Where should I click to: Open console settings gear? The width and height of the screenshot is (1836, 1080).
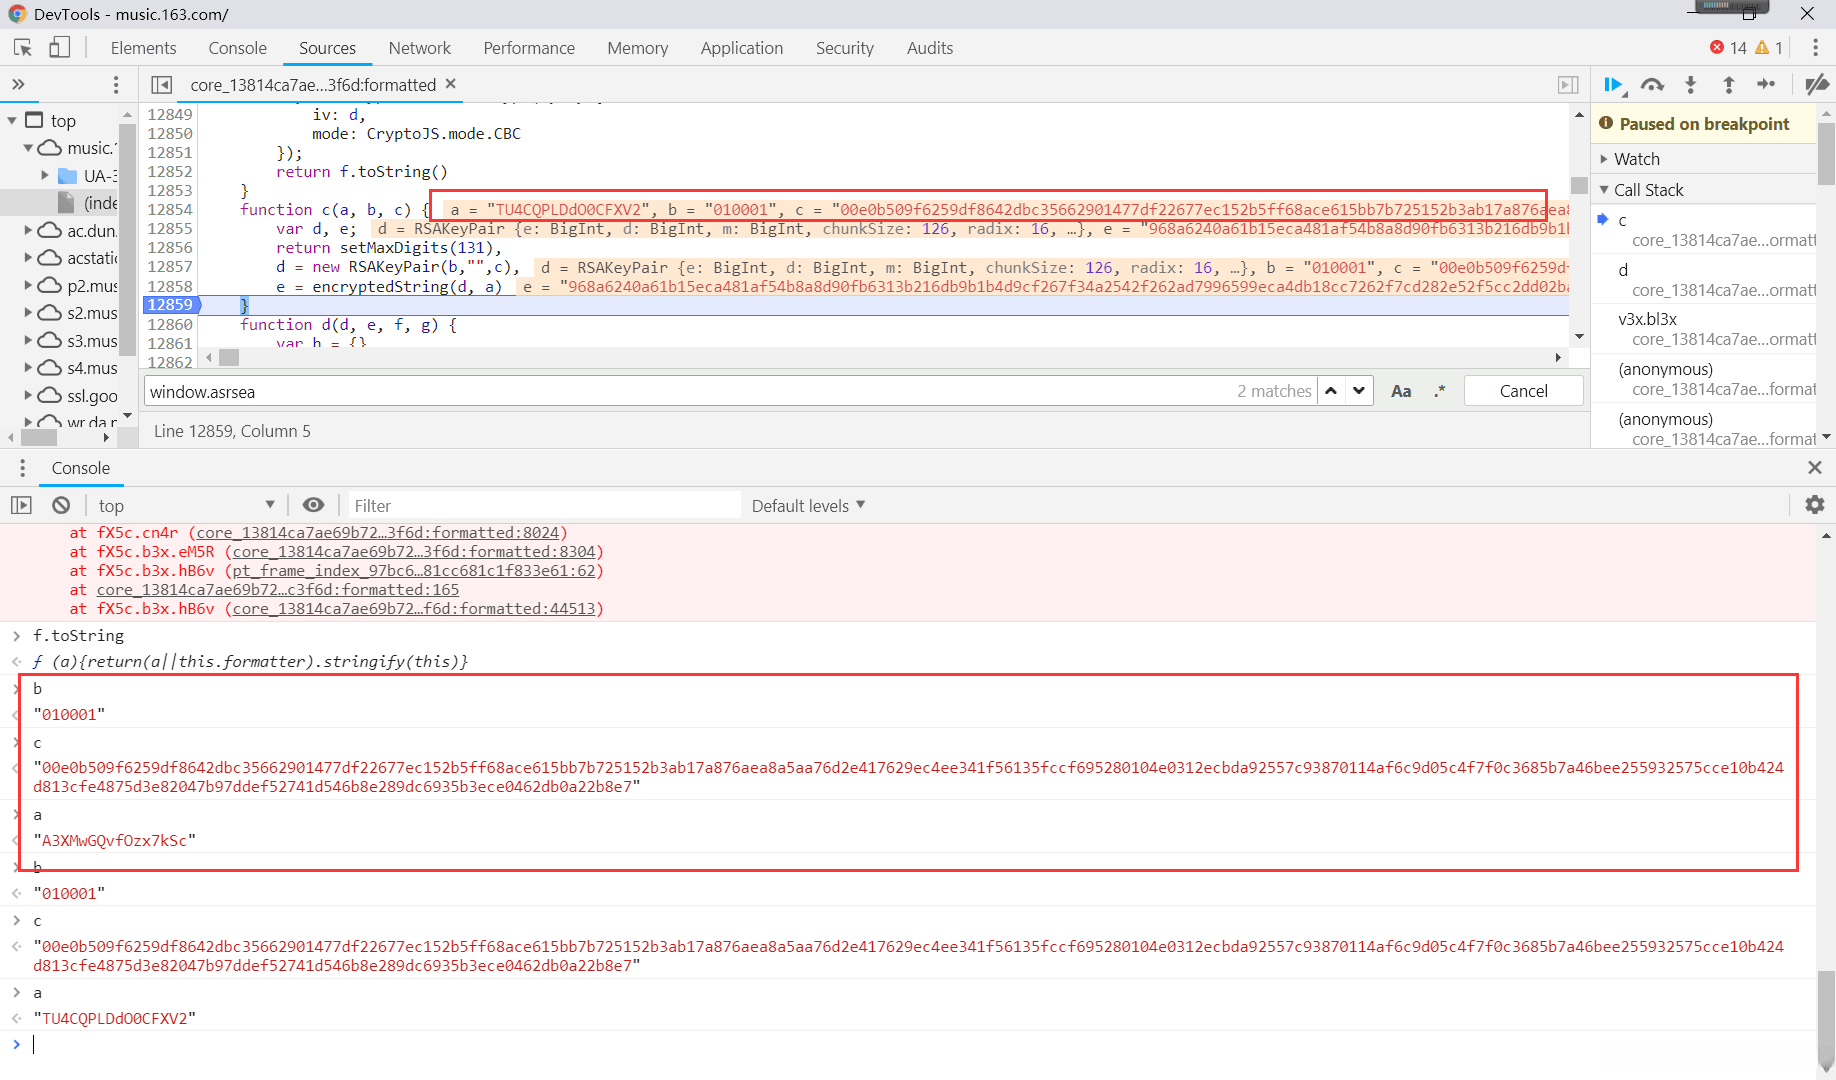coord(1815,506)
